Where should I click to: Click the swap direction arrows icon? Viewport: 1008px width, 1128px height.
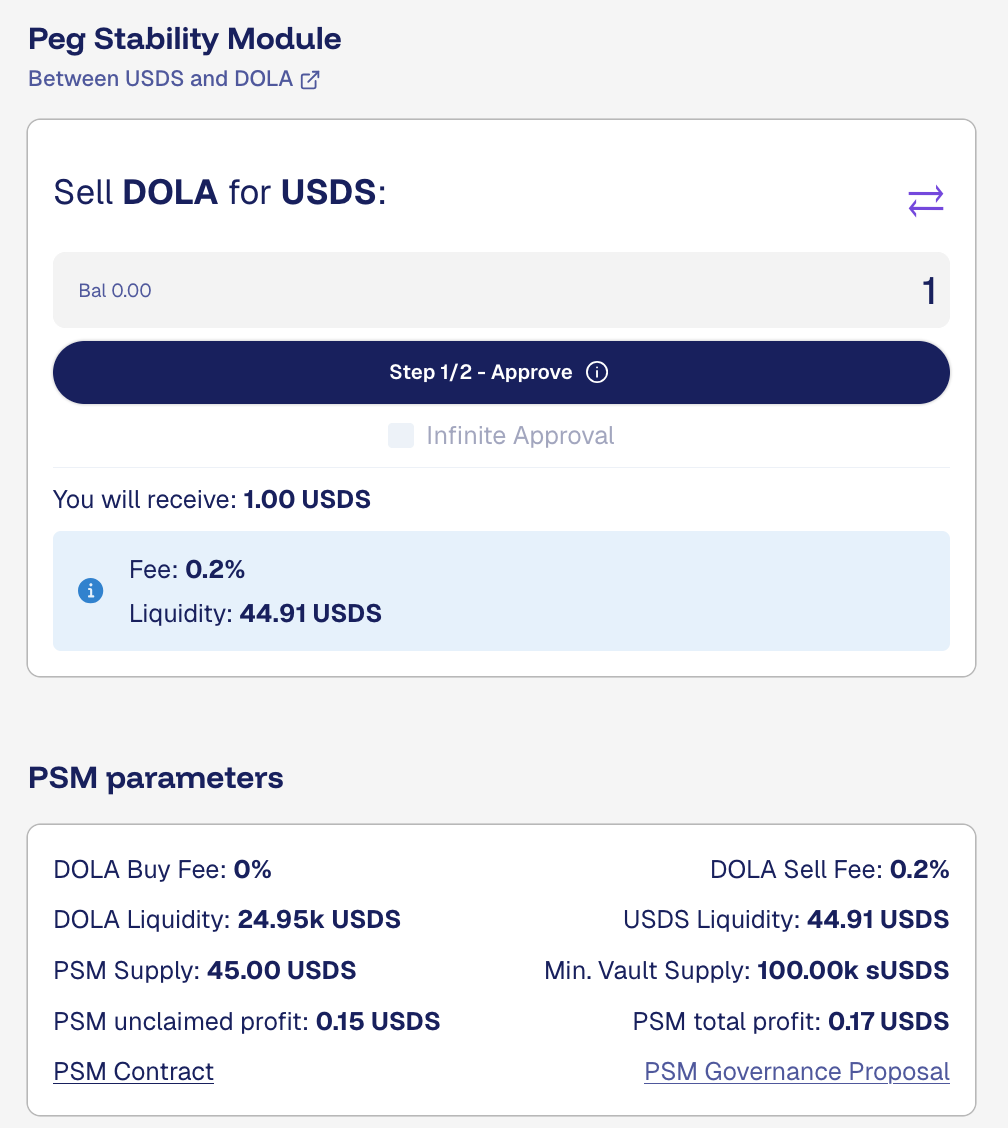point(925,201)
